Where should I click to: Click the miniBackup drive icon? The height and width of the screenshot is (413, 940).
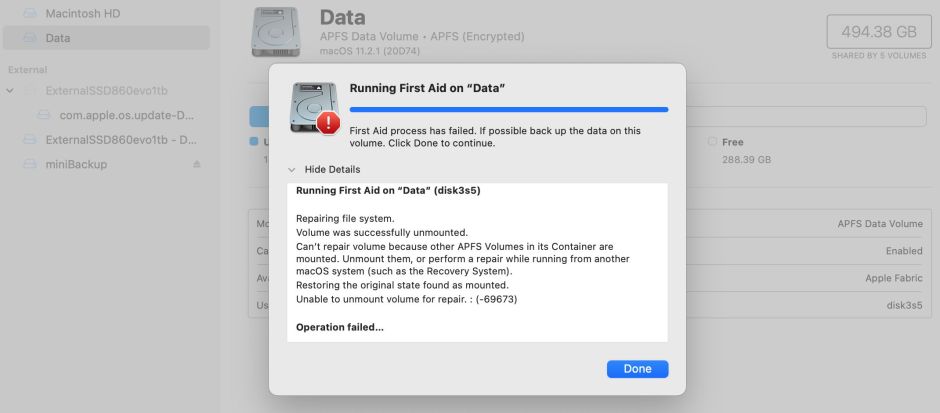pyautogui.click(x=30, y=164)
